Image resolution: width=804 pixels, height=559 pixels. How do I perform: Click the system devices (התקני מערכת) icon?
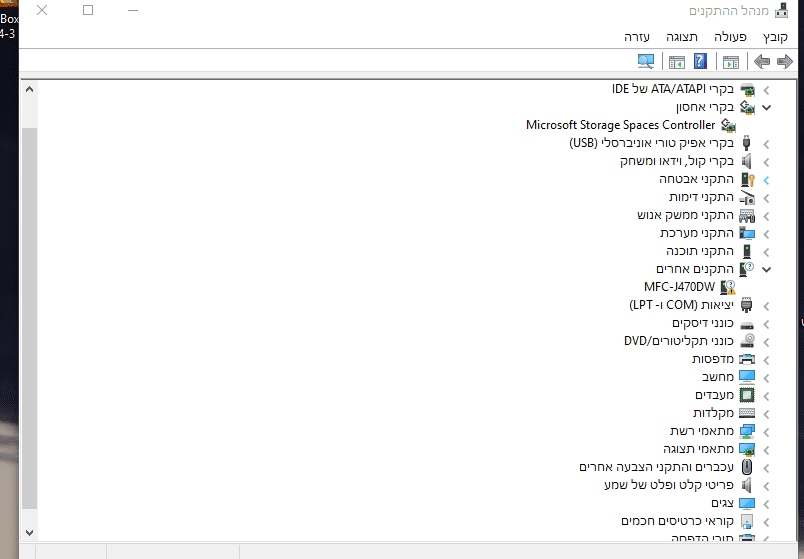pyautogui.click(x=747, y=233)
